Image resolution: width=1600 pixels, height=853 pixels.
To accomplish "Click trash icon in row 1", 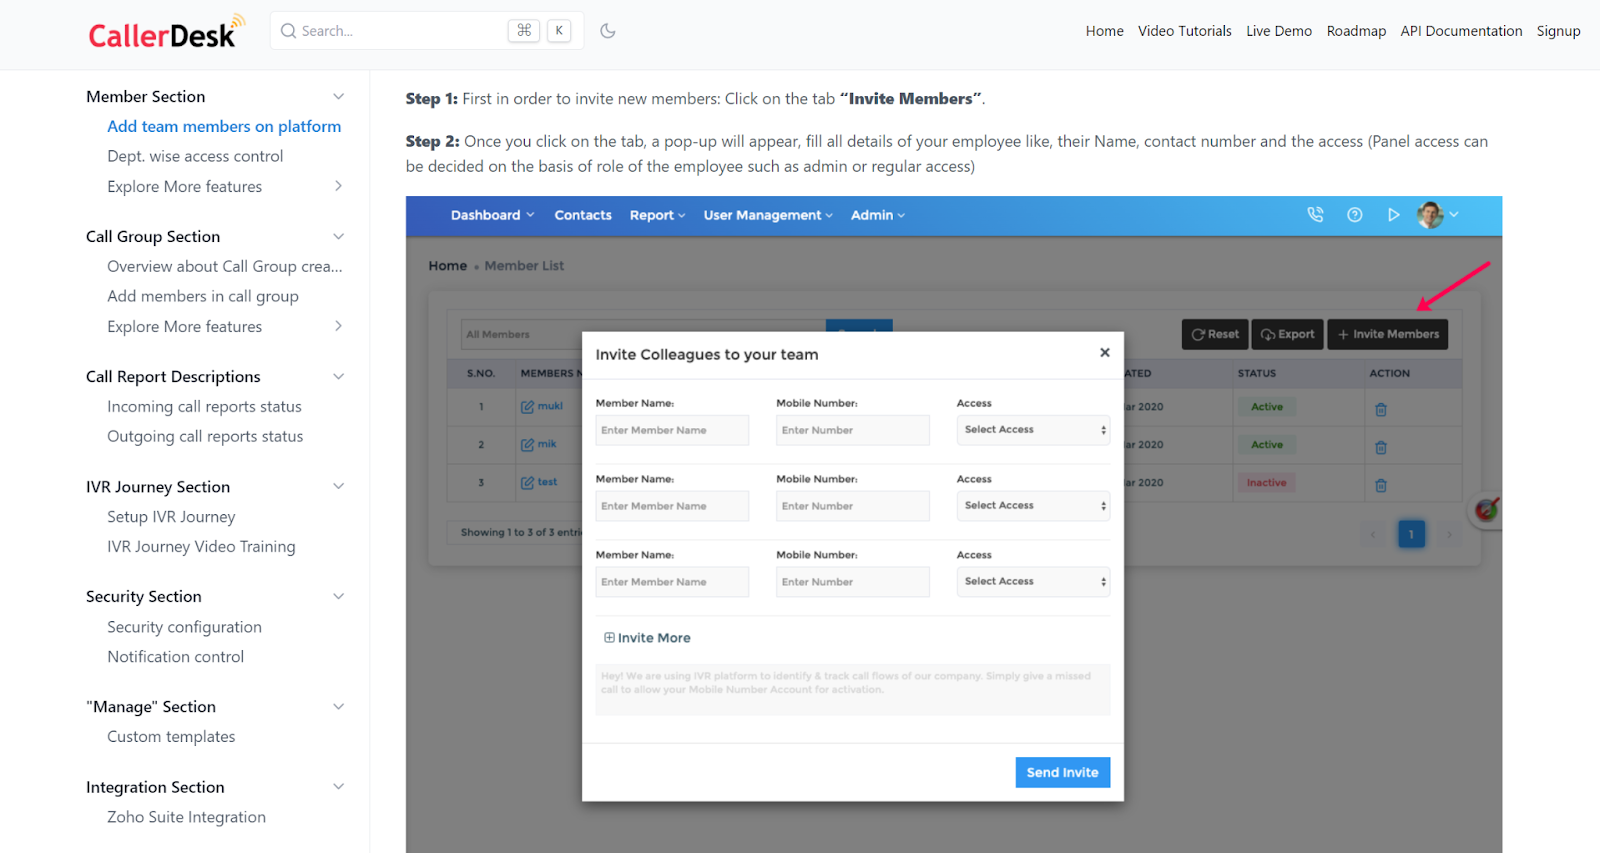I will pos(1381,409).
